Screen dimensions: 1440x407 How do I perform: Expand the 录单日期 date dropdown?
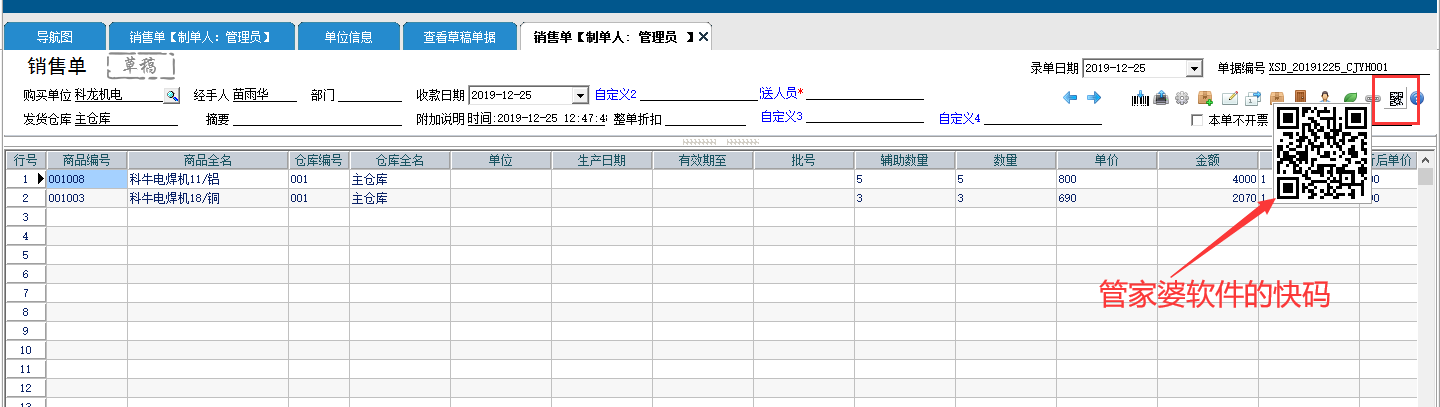(1193, 69)
